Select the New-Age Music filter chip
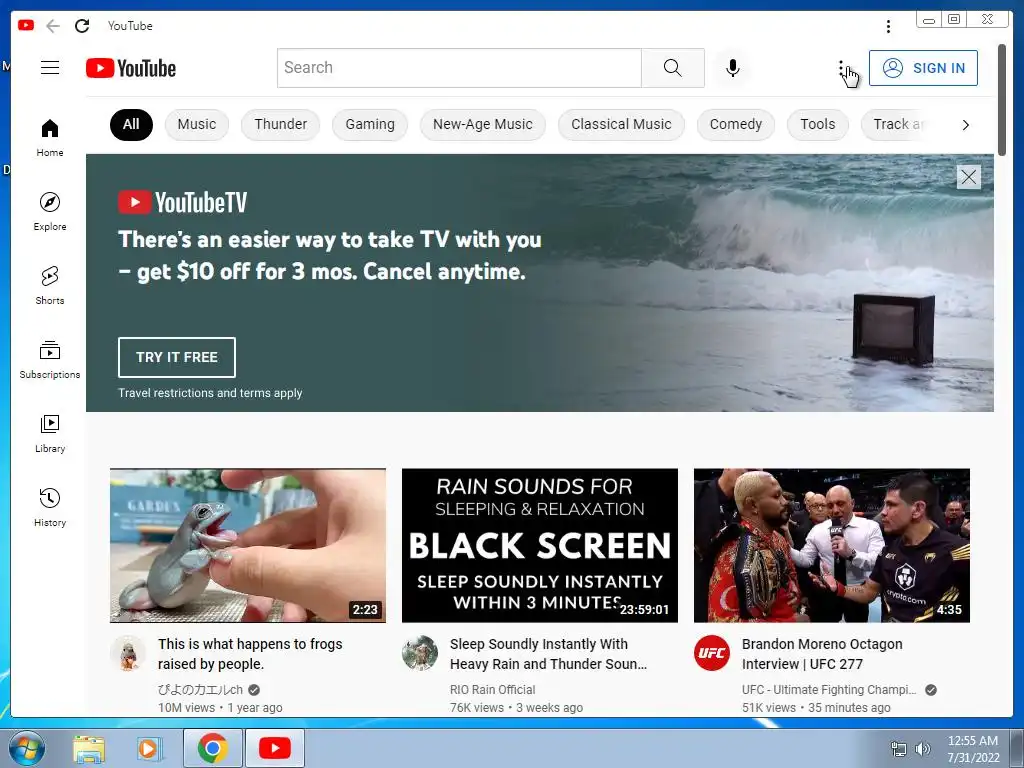This screenshot has width=1024, height=768. (483, 125)
